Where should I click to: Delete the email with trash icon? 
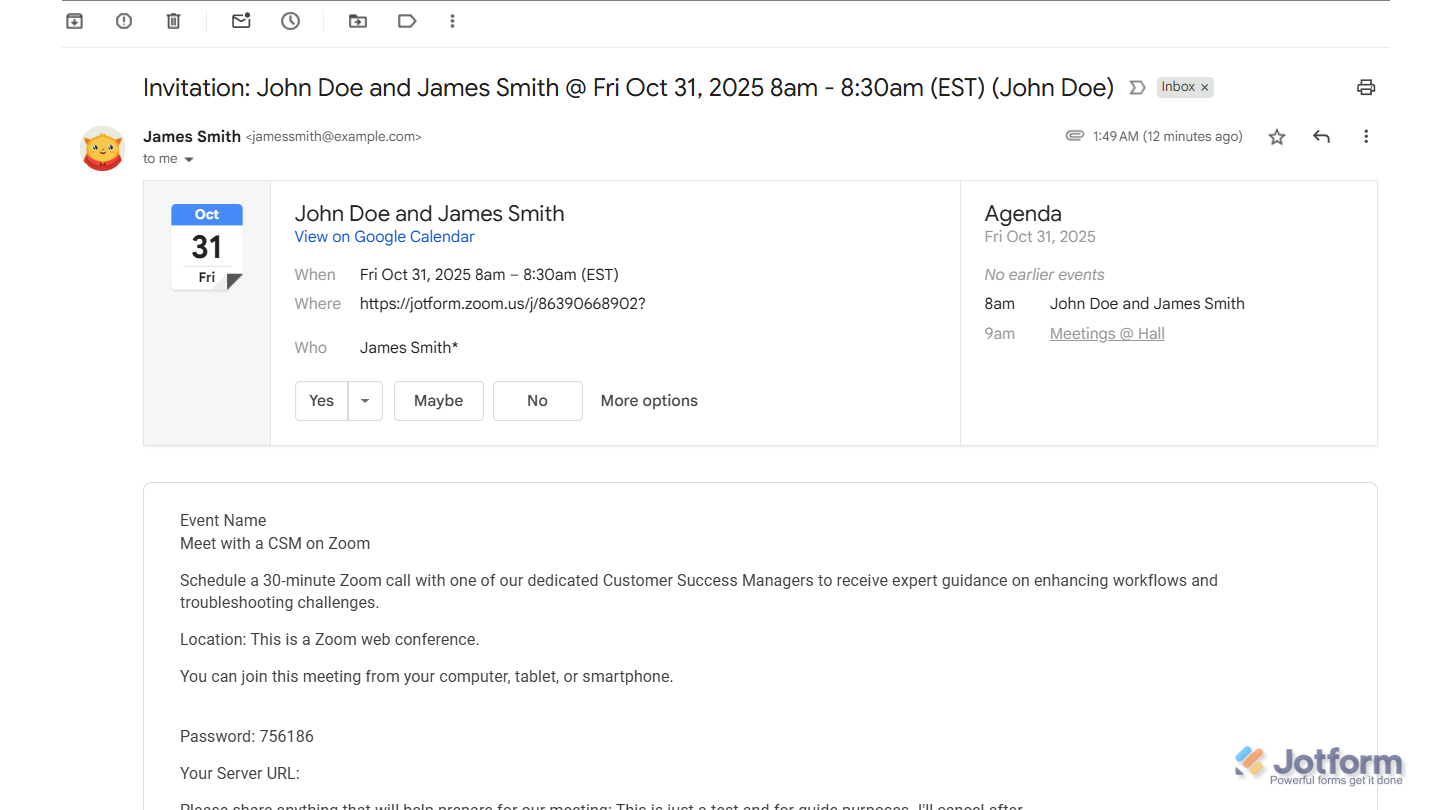point(173,20)
